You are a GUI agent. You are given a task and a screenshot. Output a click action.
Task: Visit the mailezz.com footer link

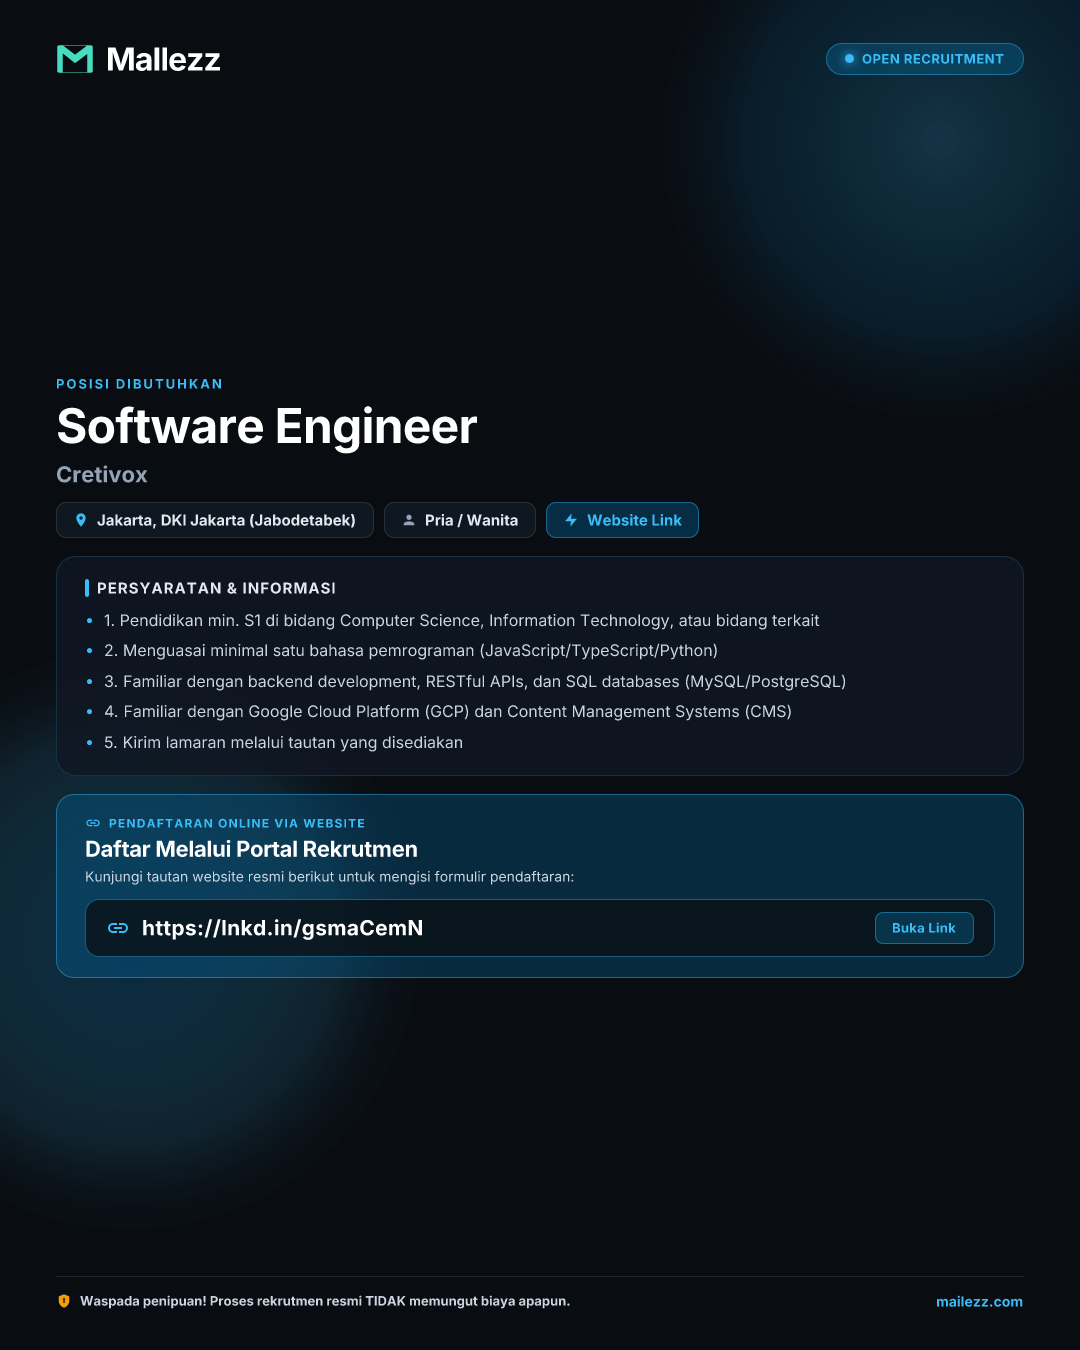[x=979, y=1301]
